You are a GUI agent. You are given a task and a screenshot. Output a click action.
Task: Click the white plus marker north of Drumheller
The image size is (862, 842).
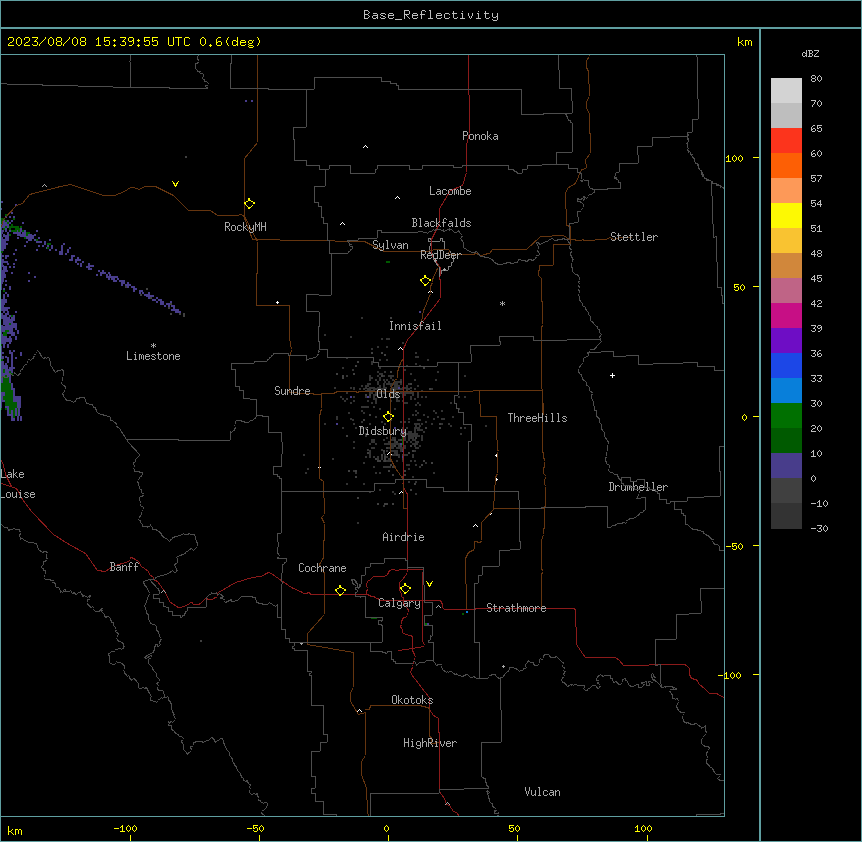coord(612,375)
